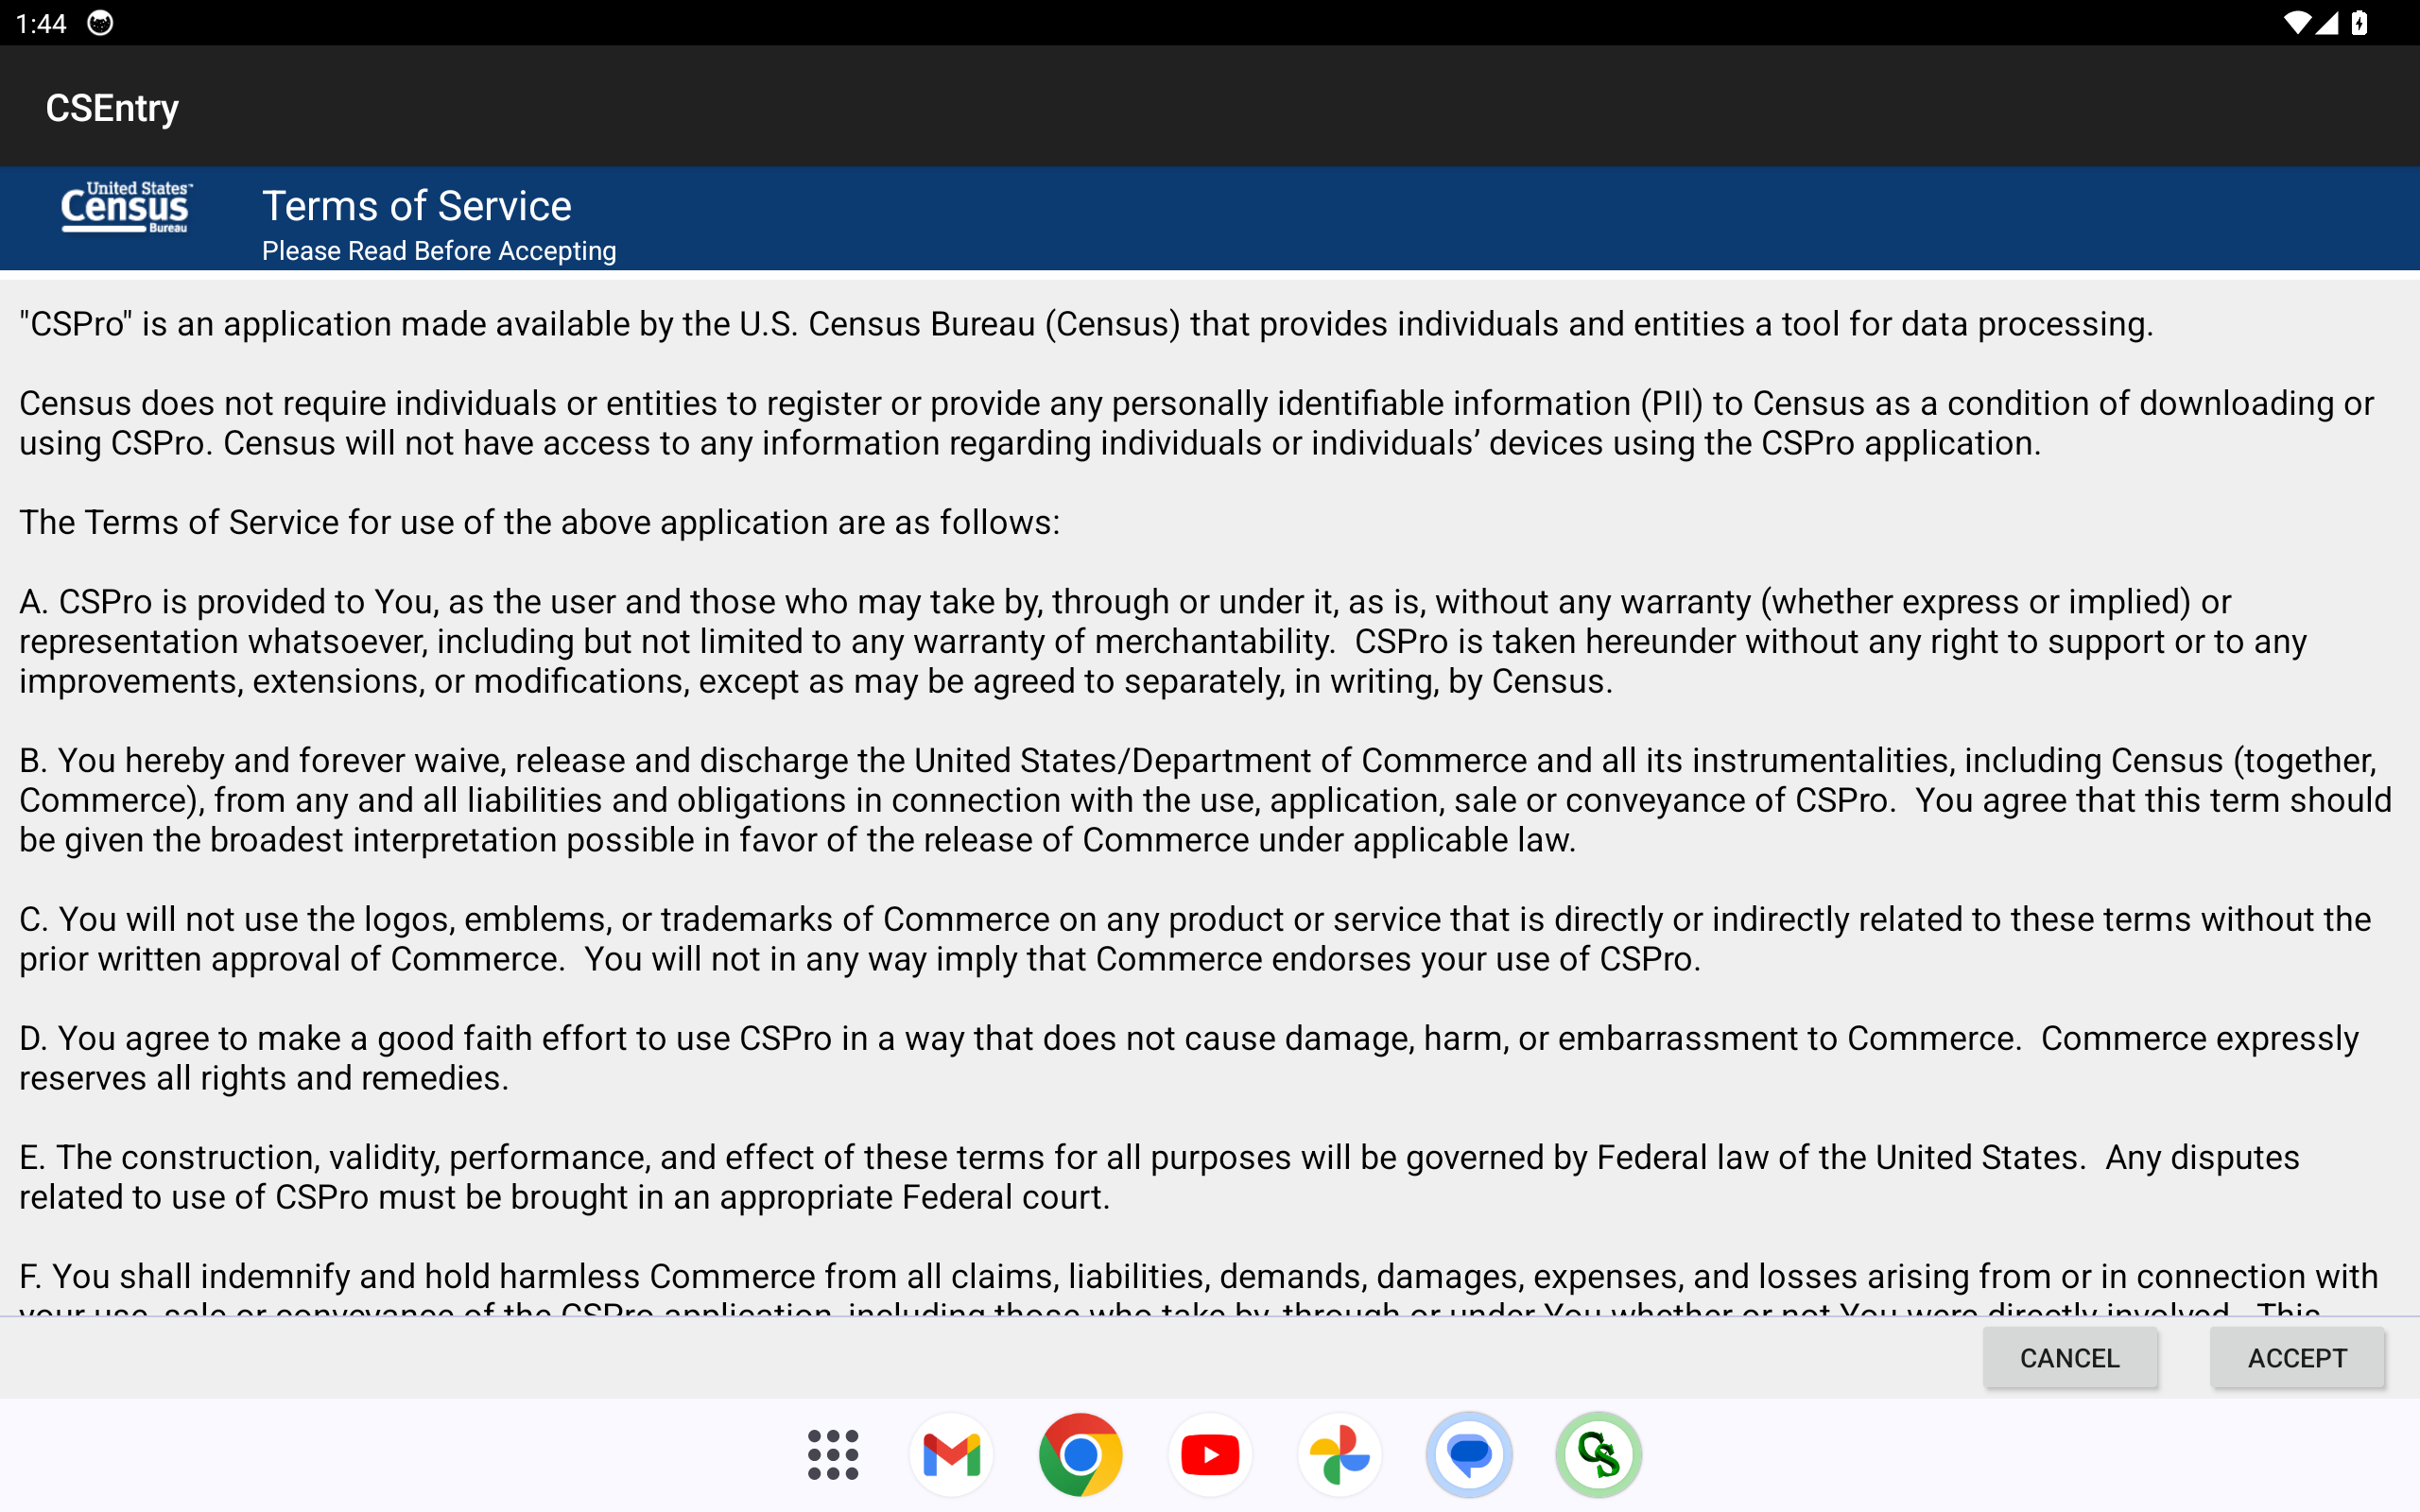The image size is (2420, 1512).
Task: Click paragraph starting '"CSPro" is an application'
Action: [1086, 324]
